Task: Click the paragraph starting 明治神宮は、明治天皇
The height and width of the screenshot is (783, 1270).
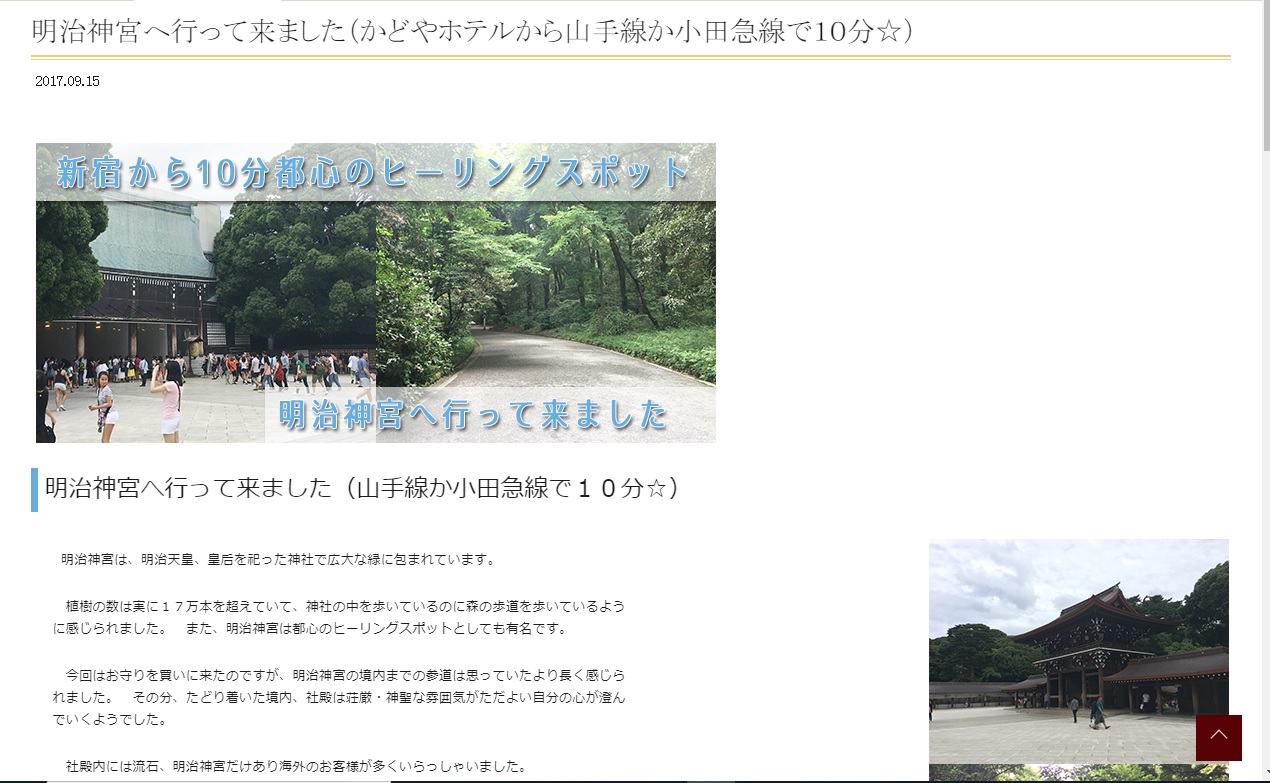Action: coord(278,559)
